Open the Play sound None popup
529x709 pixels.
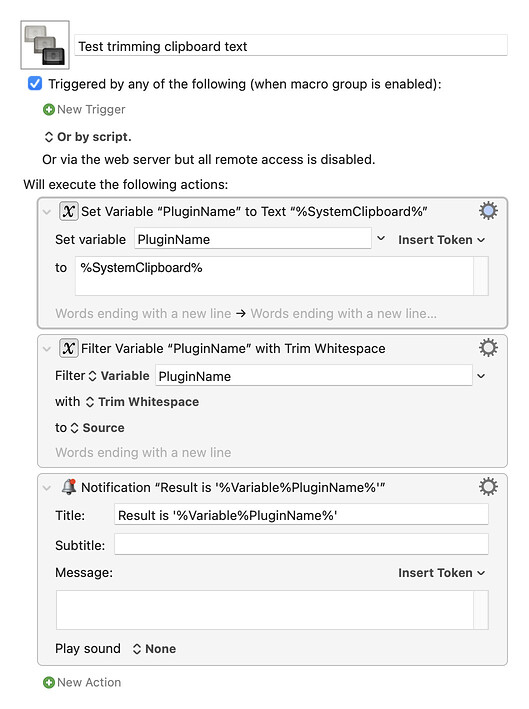pos(154,649)
